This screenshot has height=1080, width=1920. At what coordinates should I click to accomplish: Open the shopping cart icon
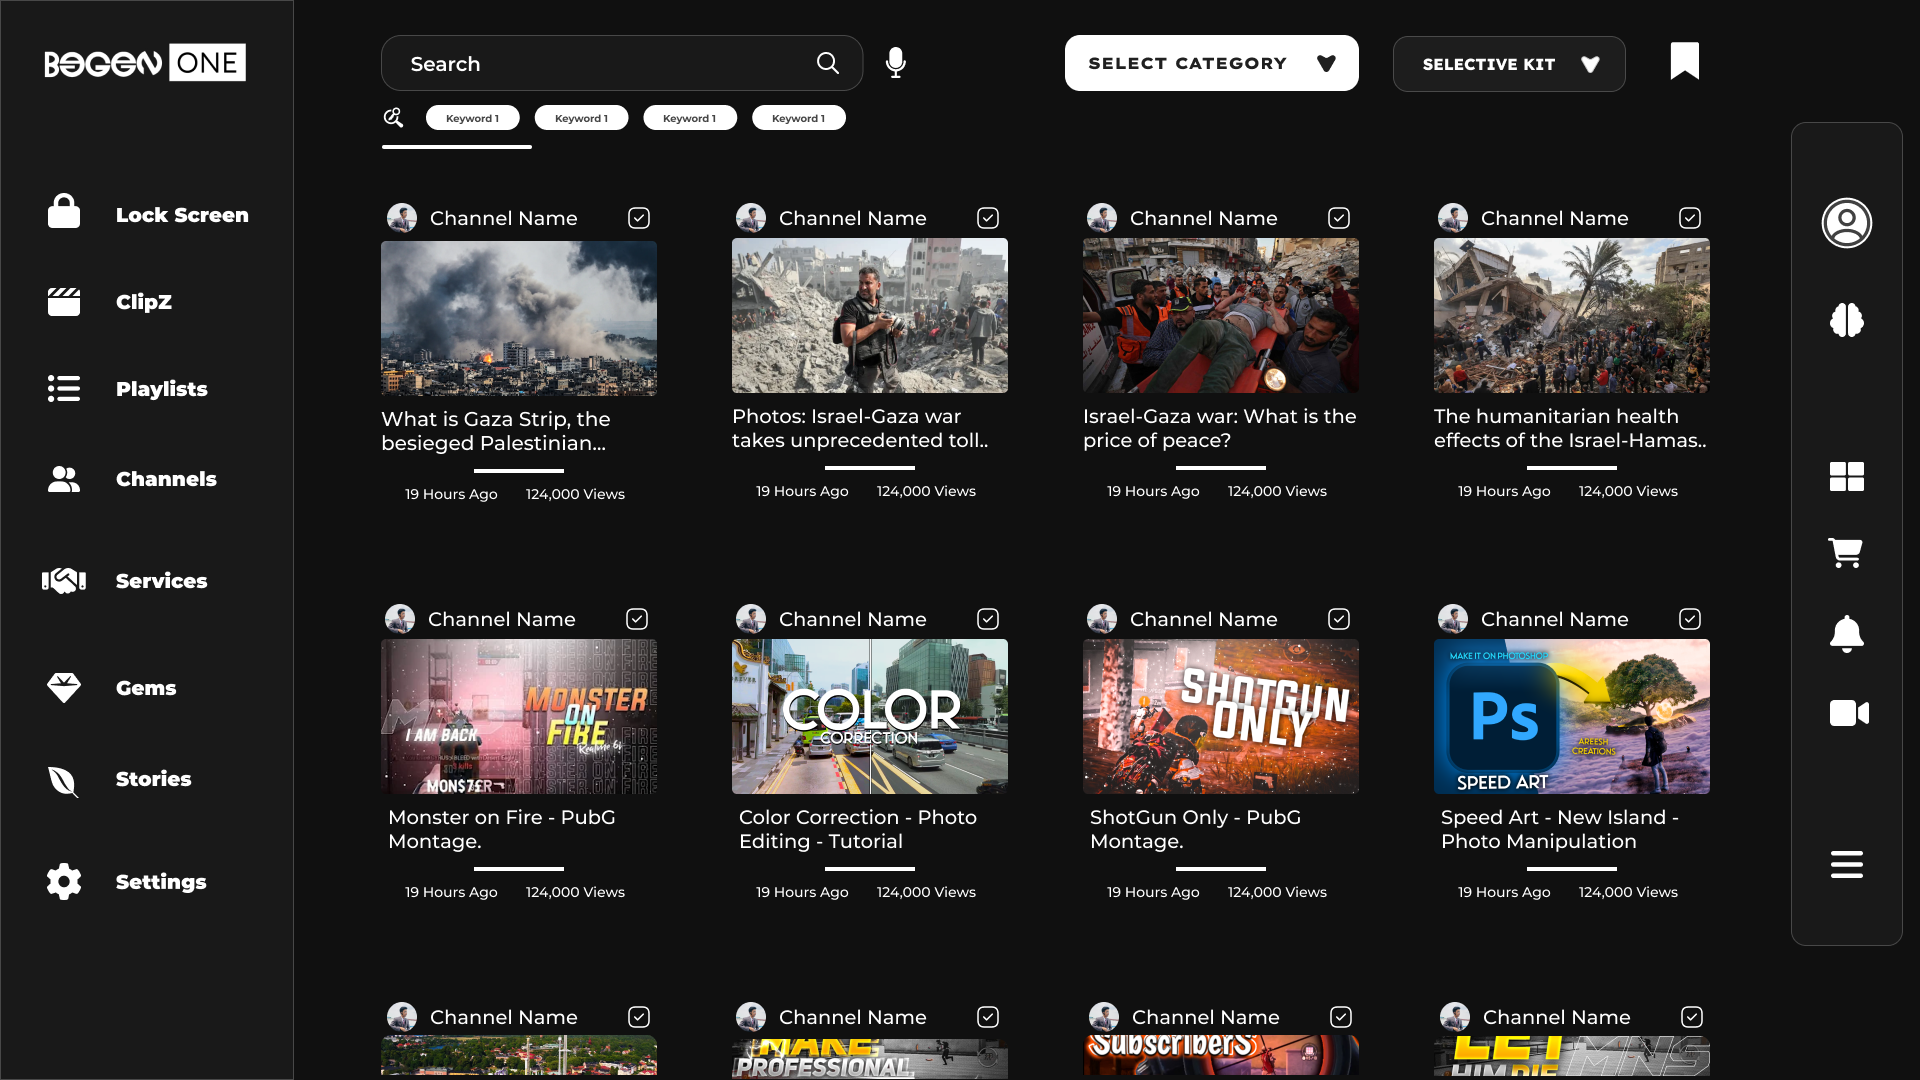point(1845,553)
